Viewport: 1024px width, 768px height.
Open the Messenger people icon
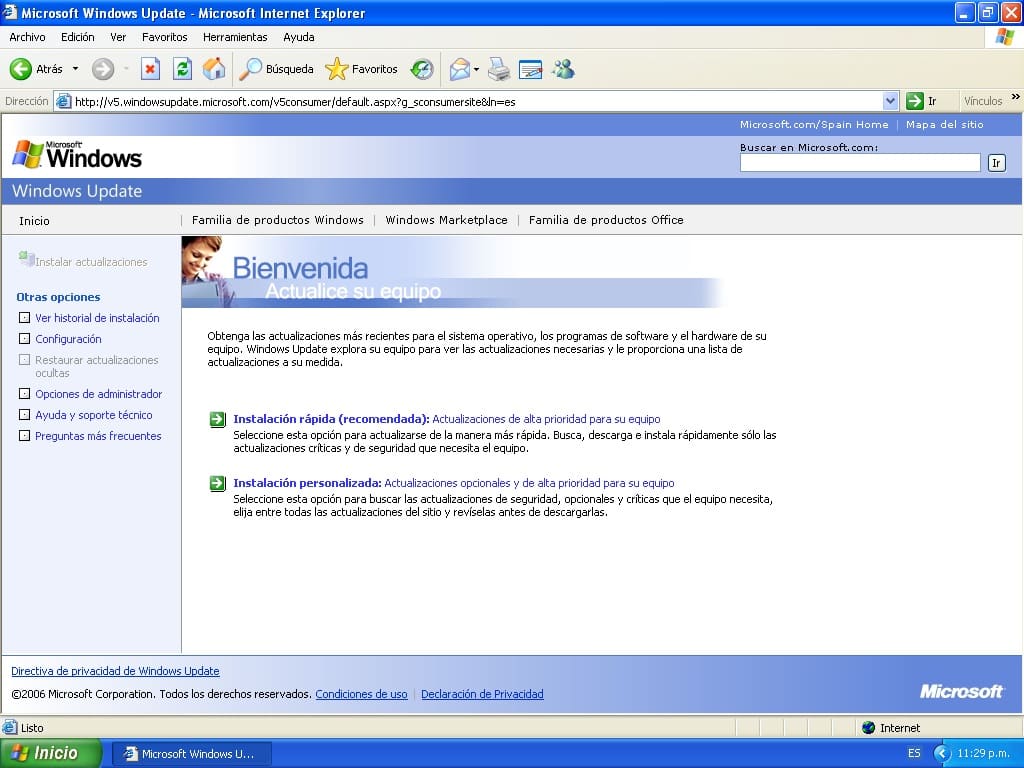click(563, 69)
